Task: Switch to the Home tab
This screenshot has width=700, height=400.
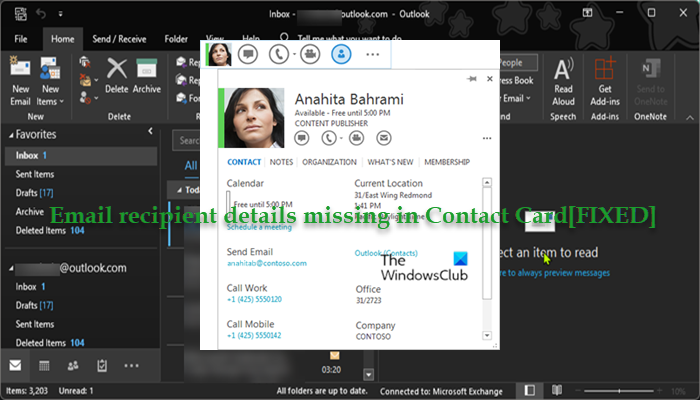Action: coord(62,39)
